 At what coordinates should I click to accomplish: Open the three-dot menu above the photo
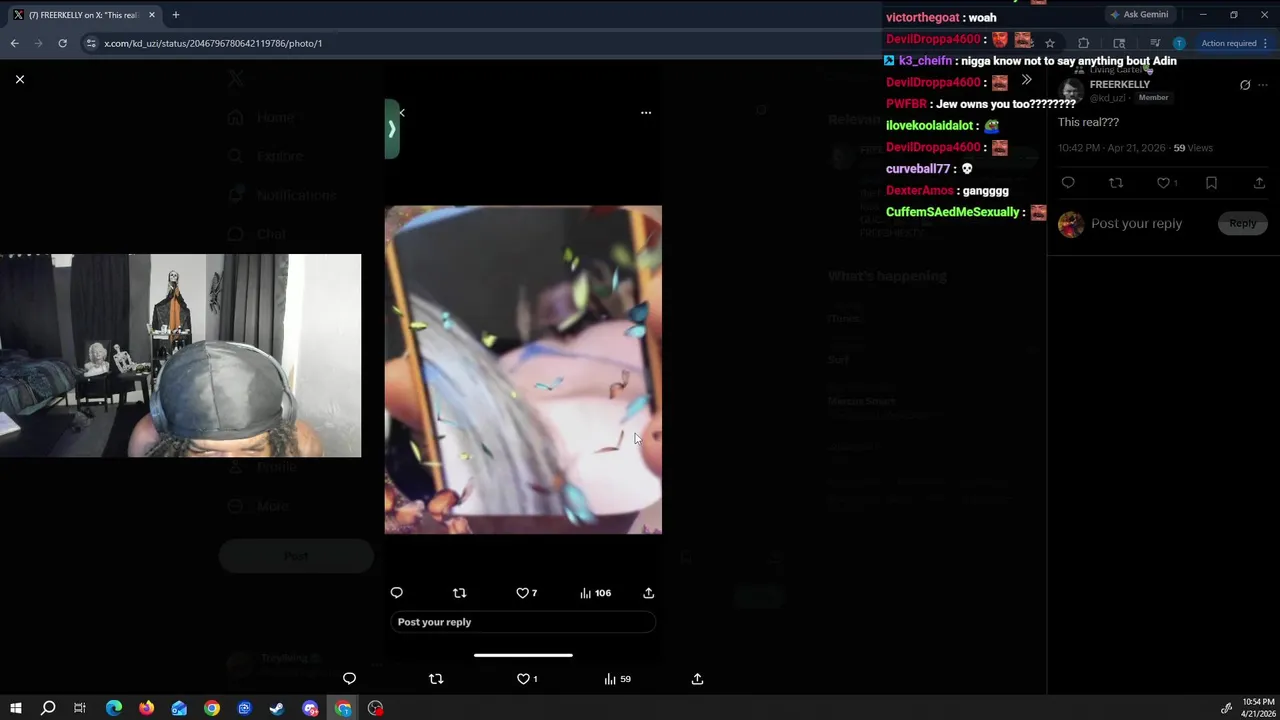[646, 113]
